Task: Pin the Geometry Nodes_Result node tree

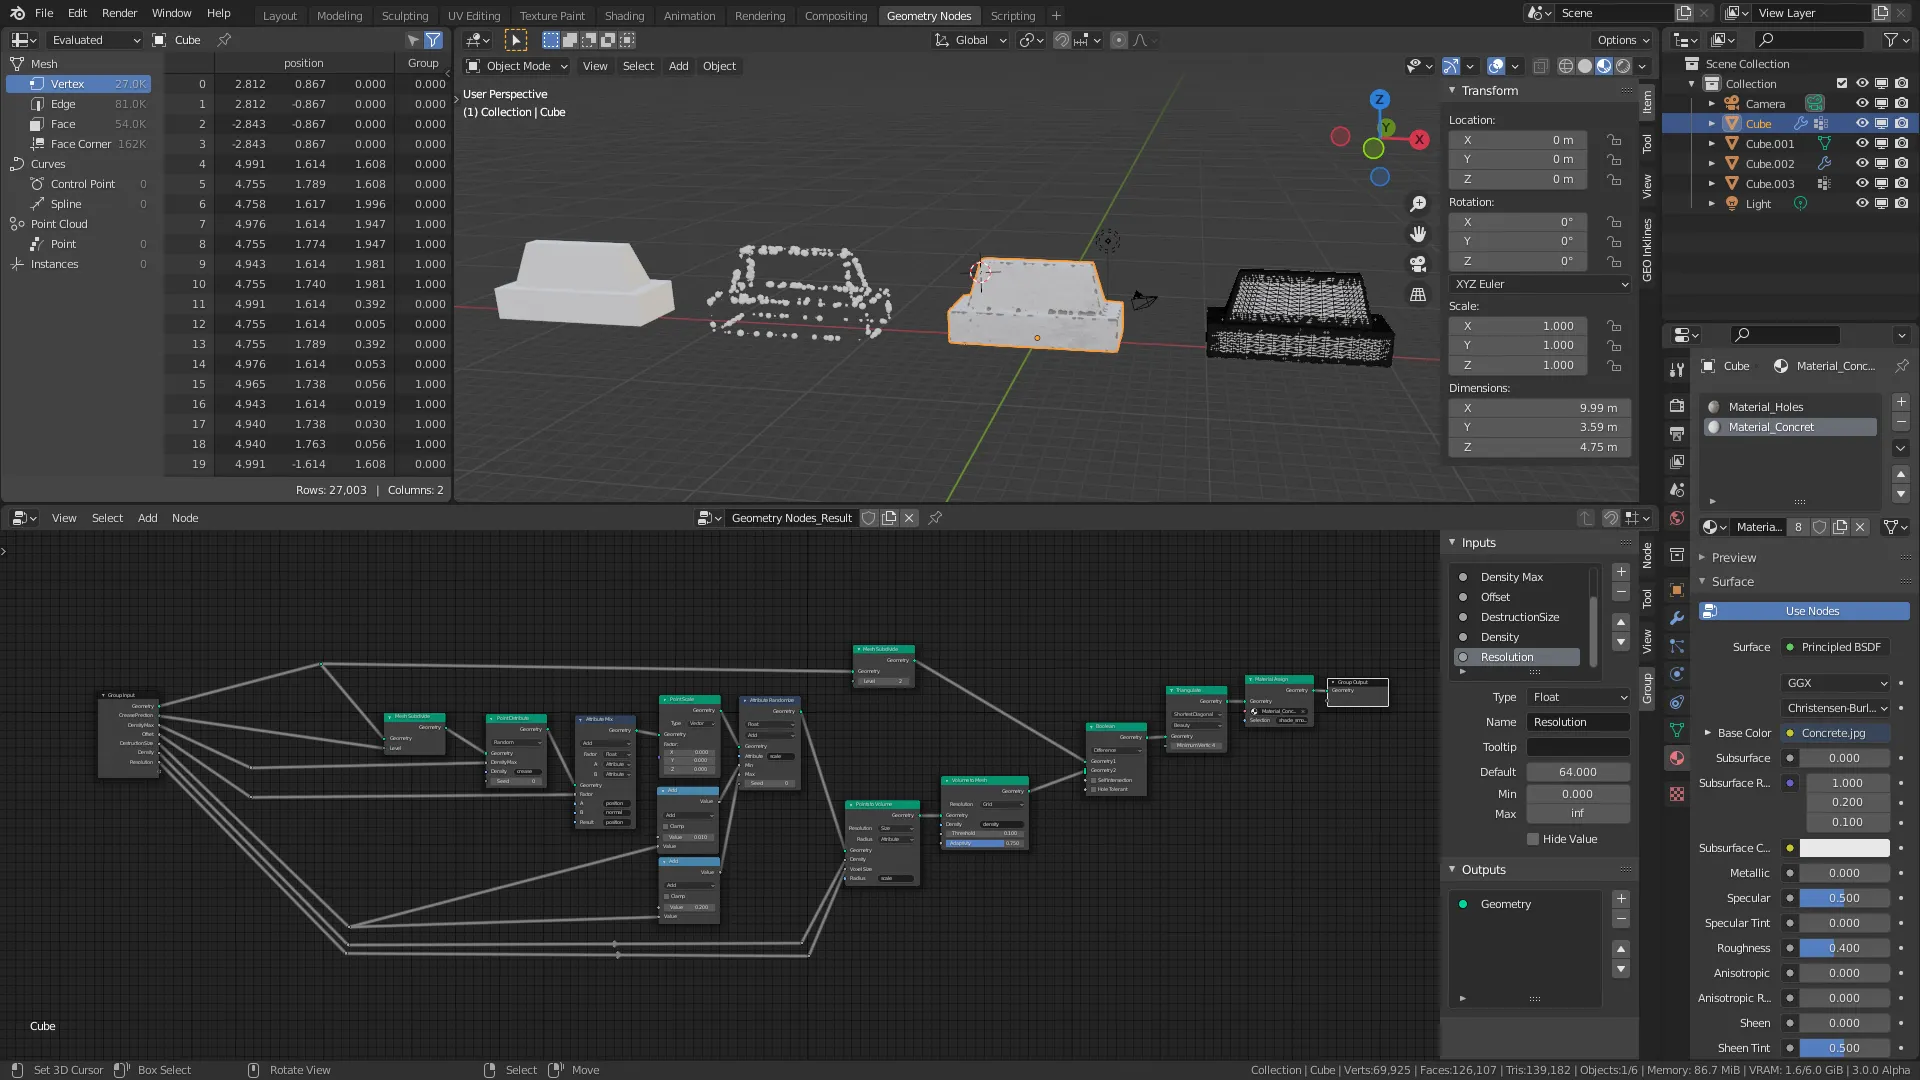Action: coord(935,518)
